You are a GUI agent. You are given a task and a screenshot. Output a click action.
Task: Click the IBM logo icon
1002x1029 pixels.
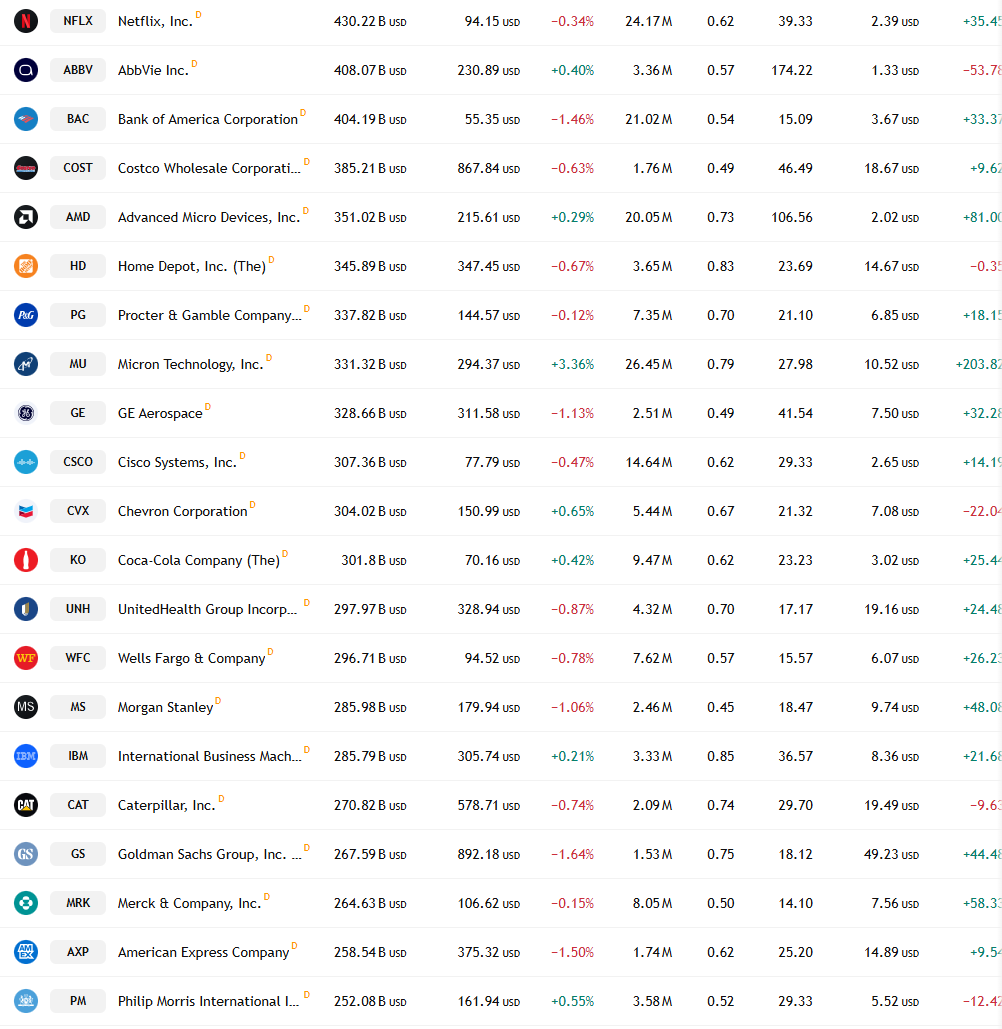26,756
